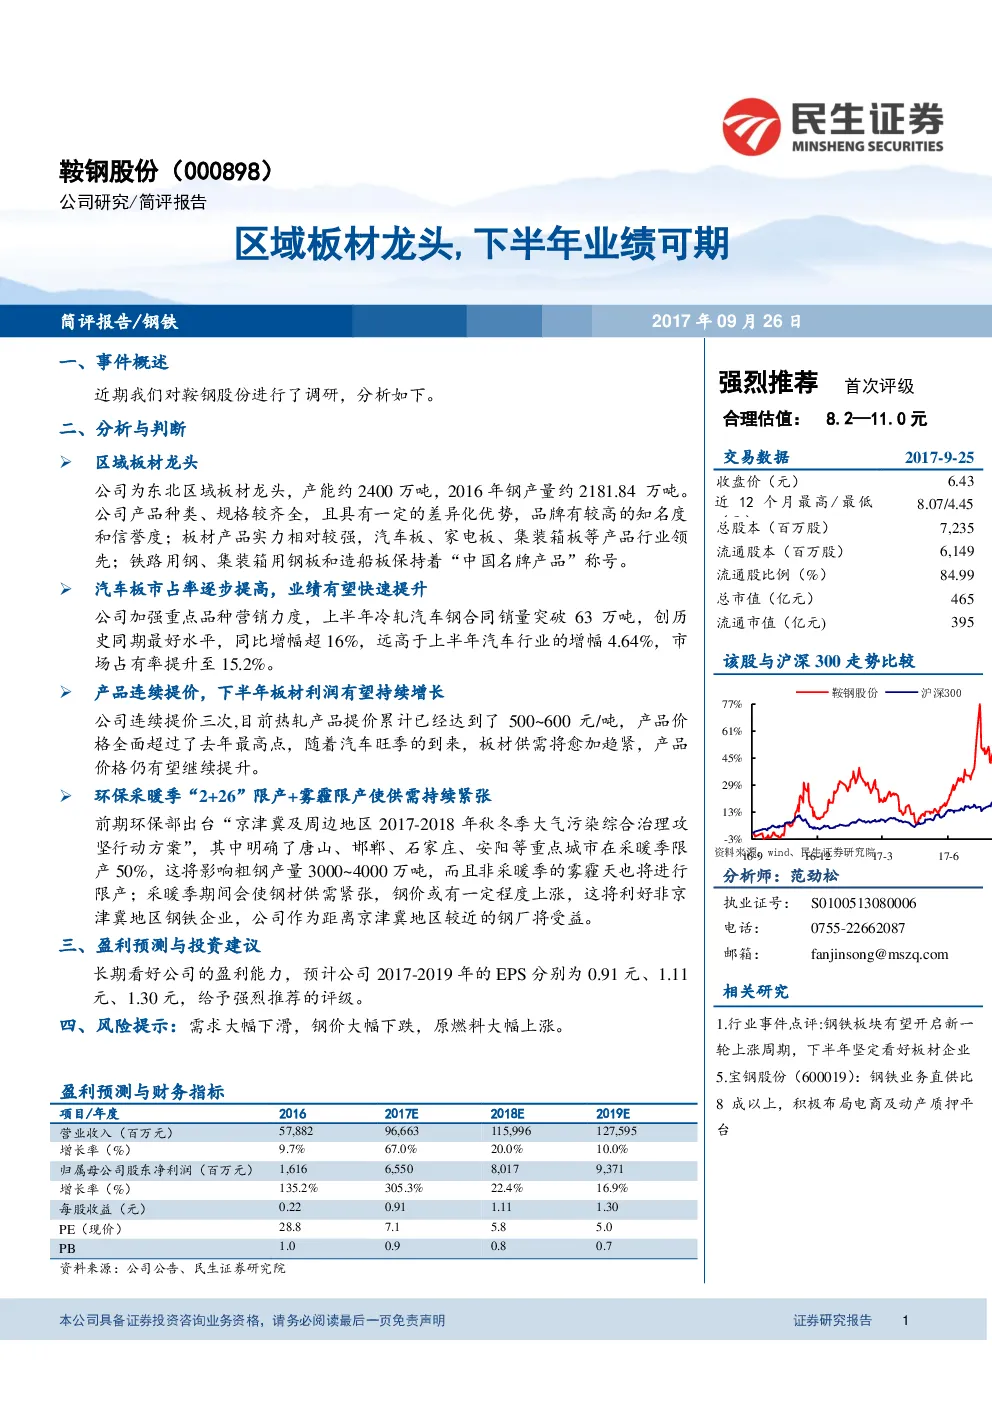Click the 环保采暖季"2+26"限产 bullet heading

(x=293, y=796)
